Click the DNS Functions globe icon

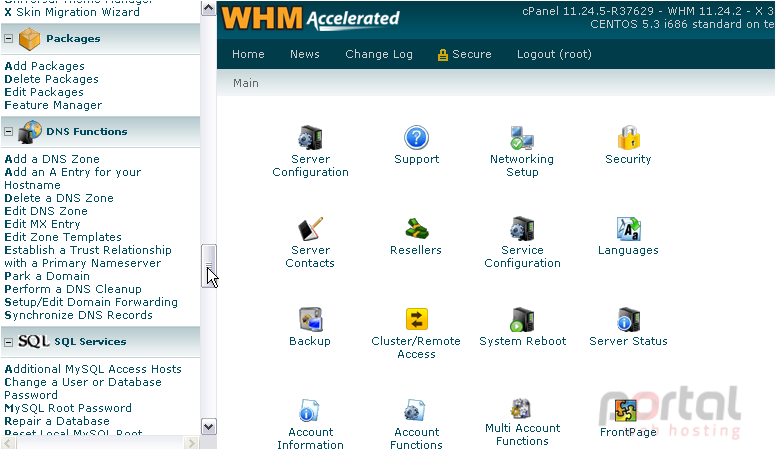pos(30,132)
